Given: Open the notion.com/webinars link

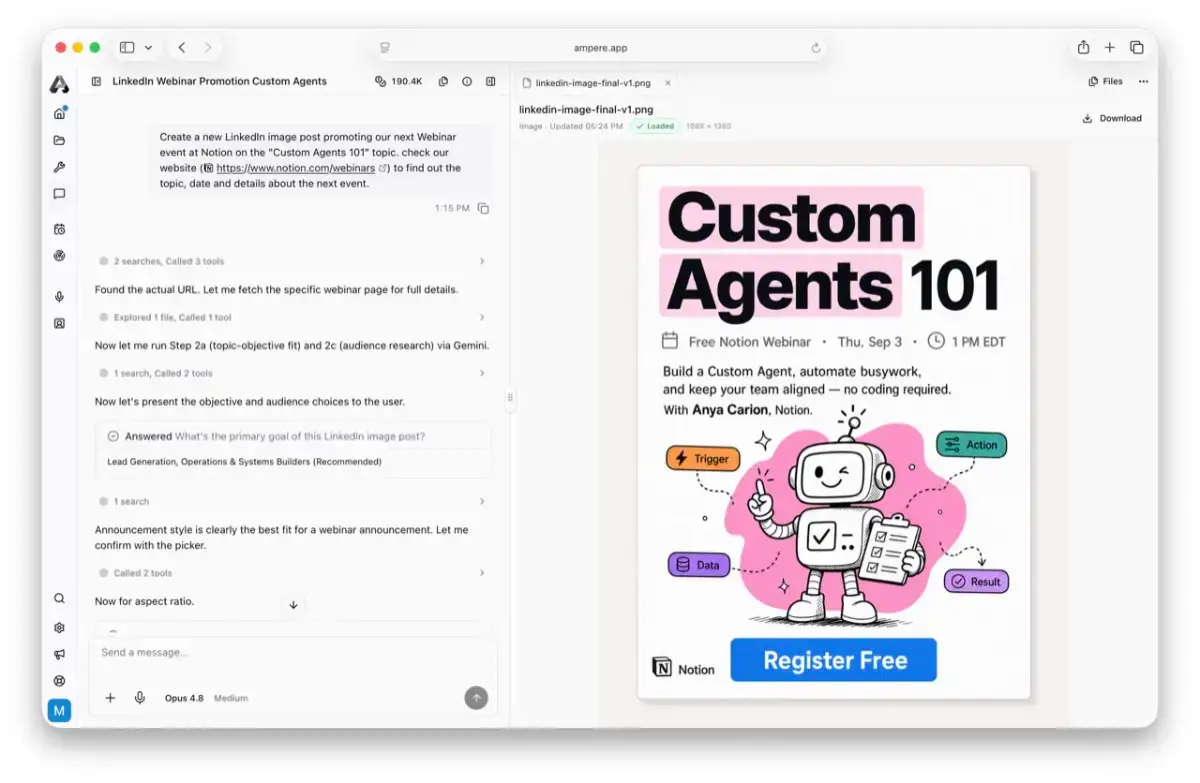Looking at the screenshot, I should coord(295,168).
